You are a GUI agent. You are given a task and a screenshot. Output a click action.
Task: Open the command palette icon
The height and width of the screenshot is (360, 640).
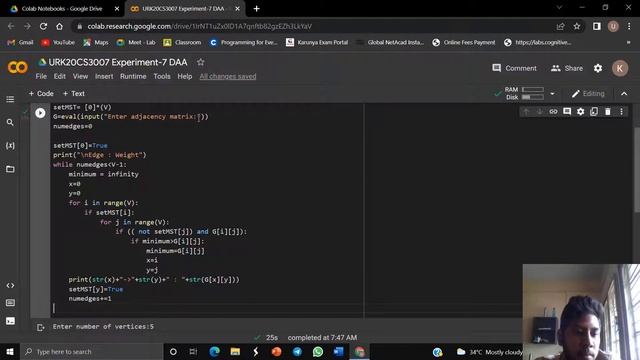click(x=10, y=303)
